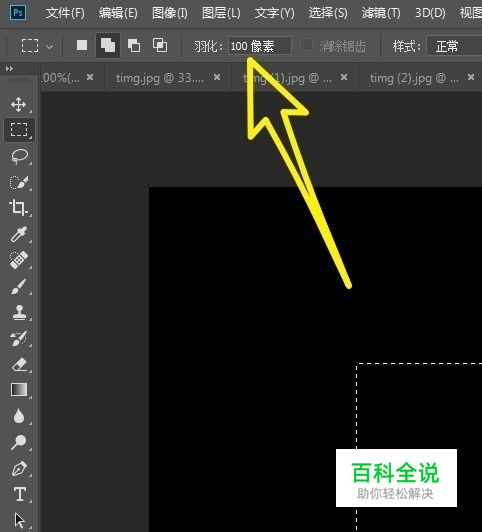482x532 pixels.
Task: Click the 羽化 feather input field
Action: (x=260, y=46)
